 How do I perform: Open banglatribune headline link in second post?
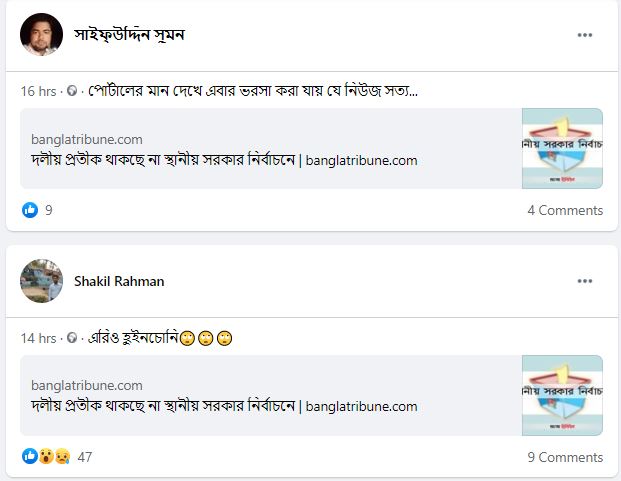click(x=224, y=406)
